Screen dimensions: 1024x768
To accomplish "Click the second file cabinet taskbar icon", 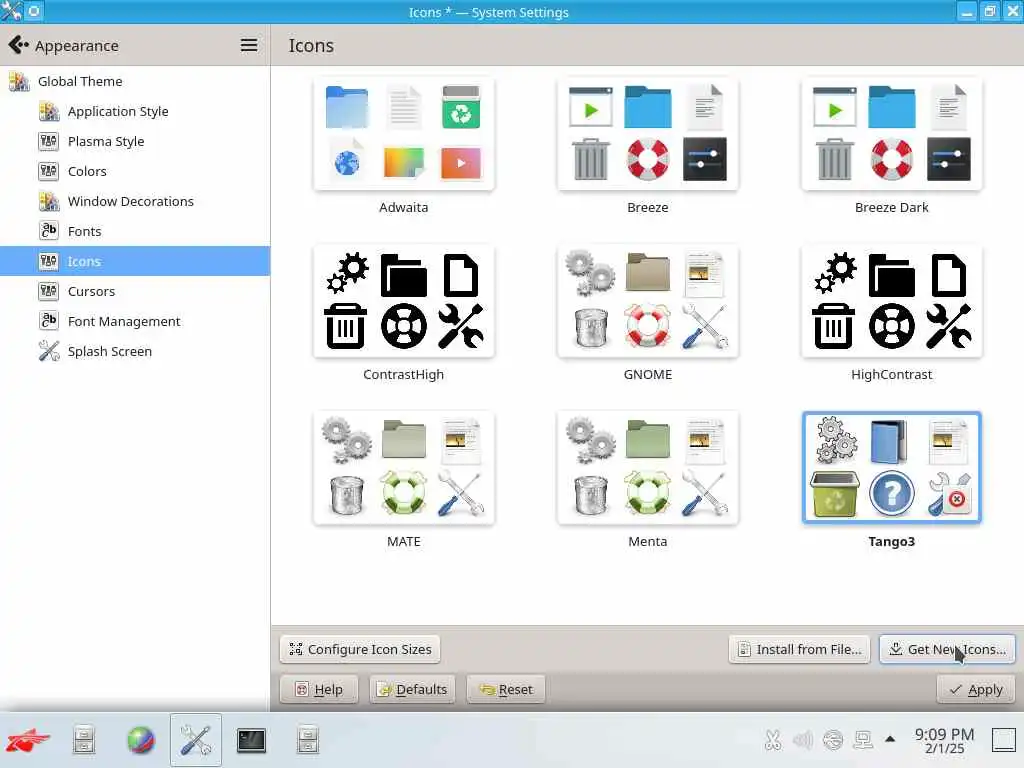I will point(308,740).
